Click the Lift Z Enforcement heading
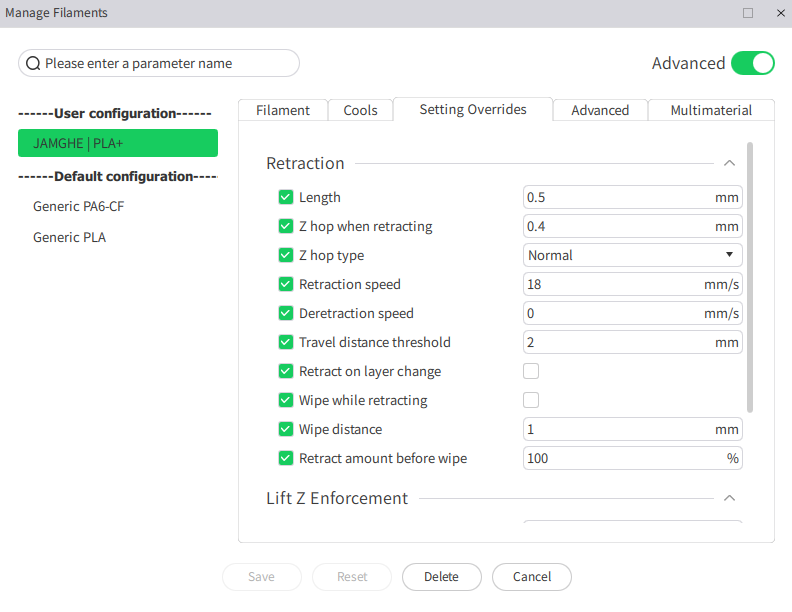This screenshot has width=792, height=612. point(337,498)
